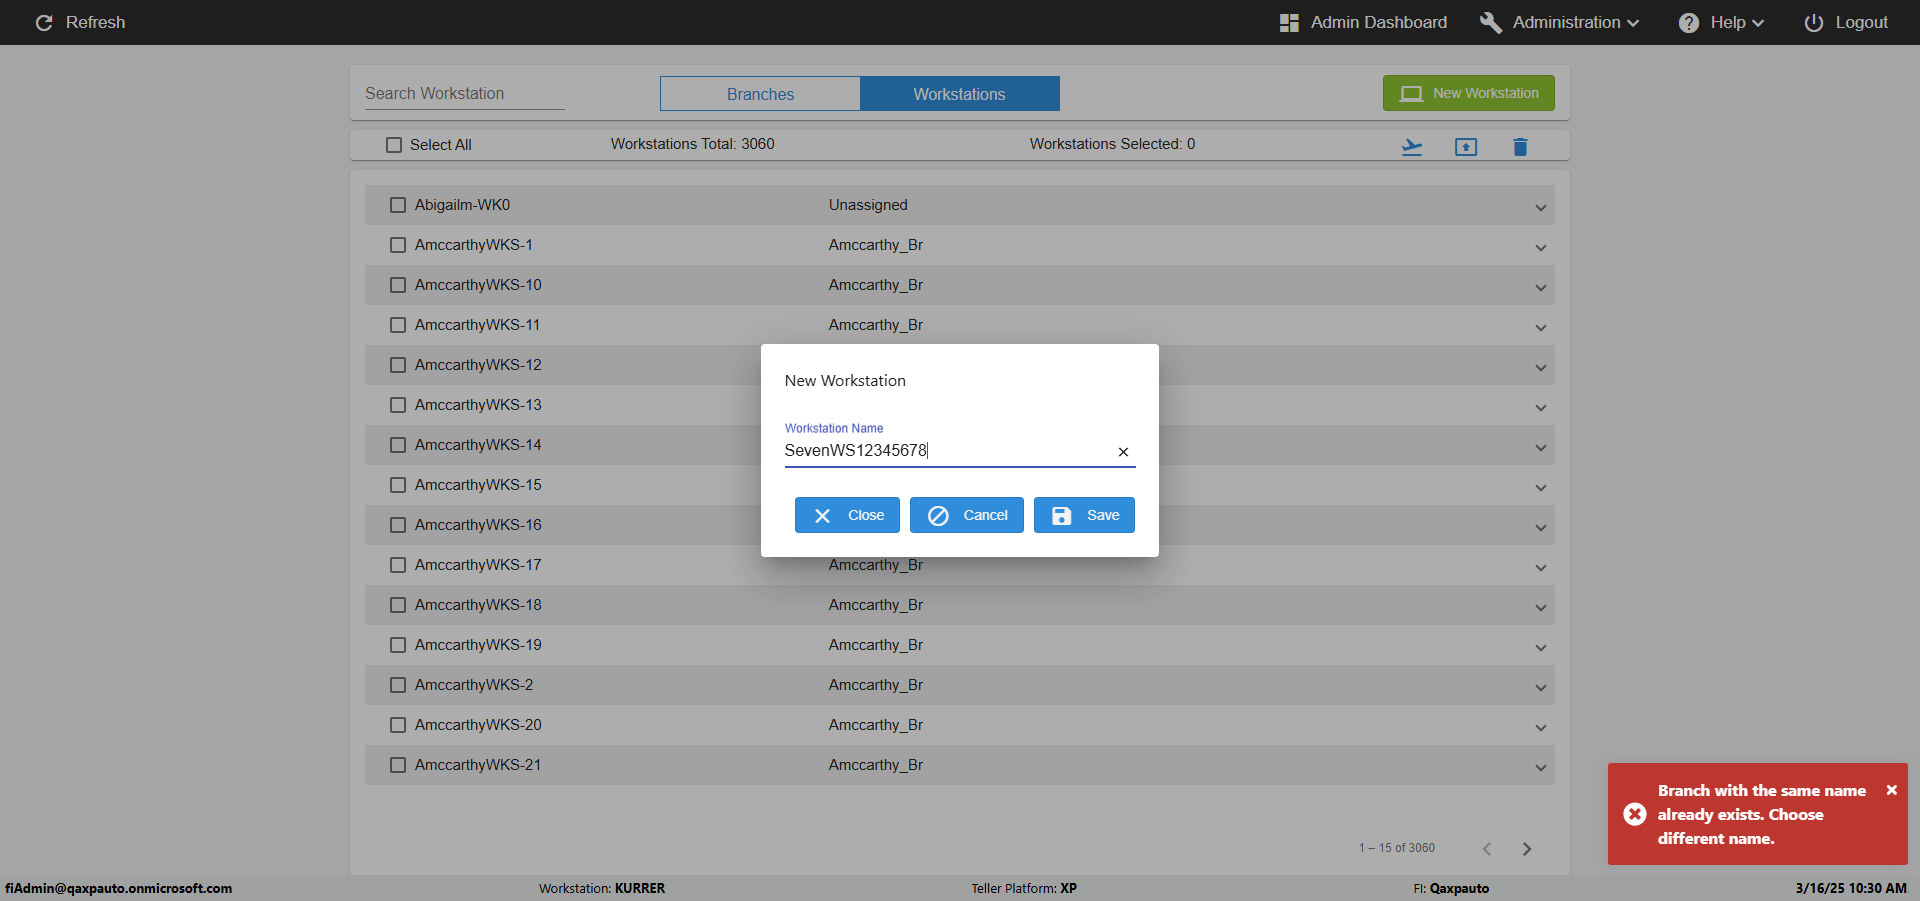Switch to the Workstations tab
1920x901 pixels.
pos(960,94)
